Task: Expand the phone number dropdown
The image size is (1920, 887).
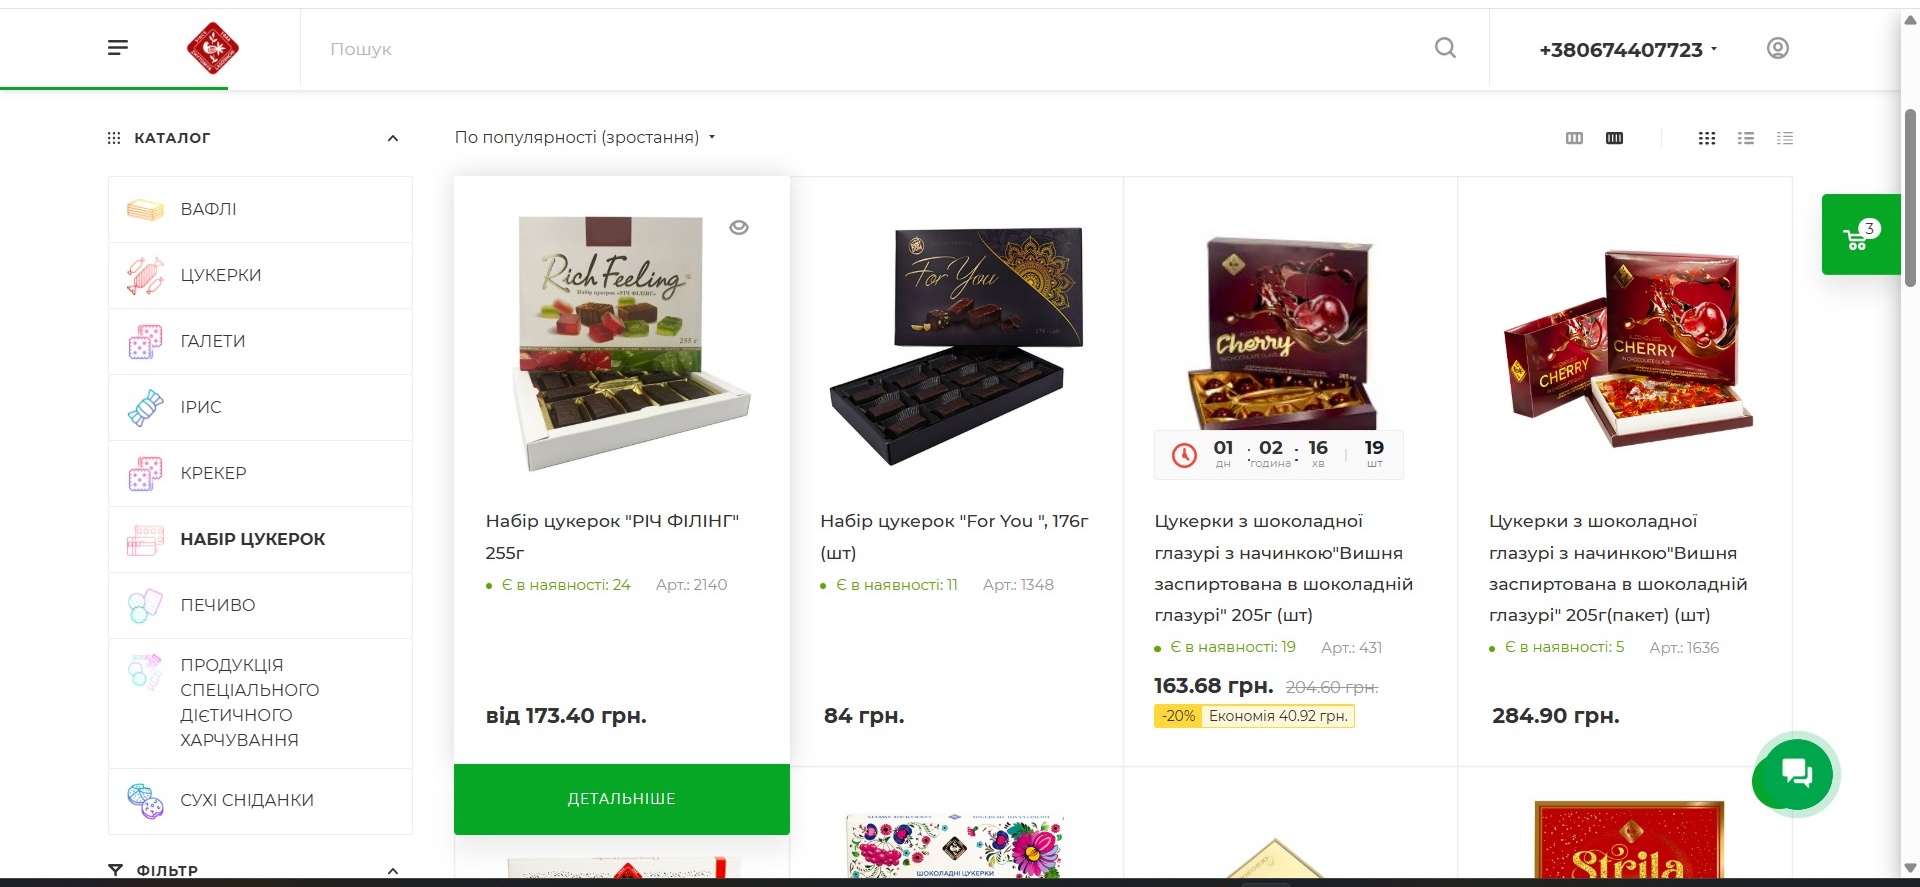Action: [x=1628, y=50]
